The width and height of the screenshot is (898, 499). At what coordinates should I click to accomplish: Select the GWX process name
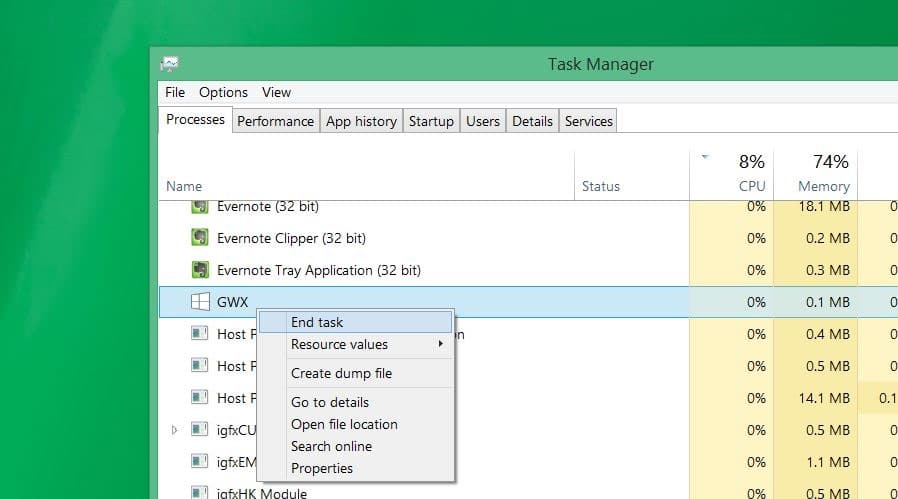click(x=233, y=302)
